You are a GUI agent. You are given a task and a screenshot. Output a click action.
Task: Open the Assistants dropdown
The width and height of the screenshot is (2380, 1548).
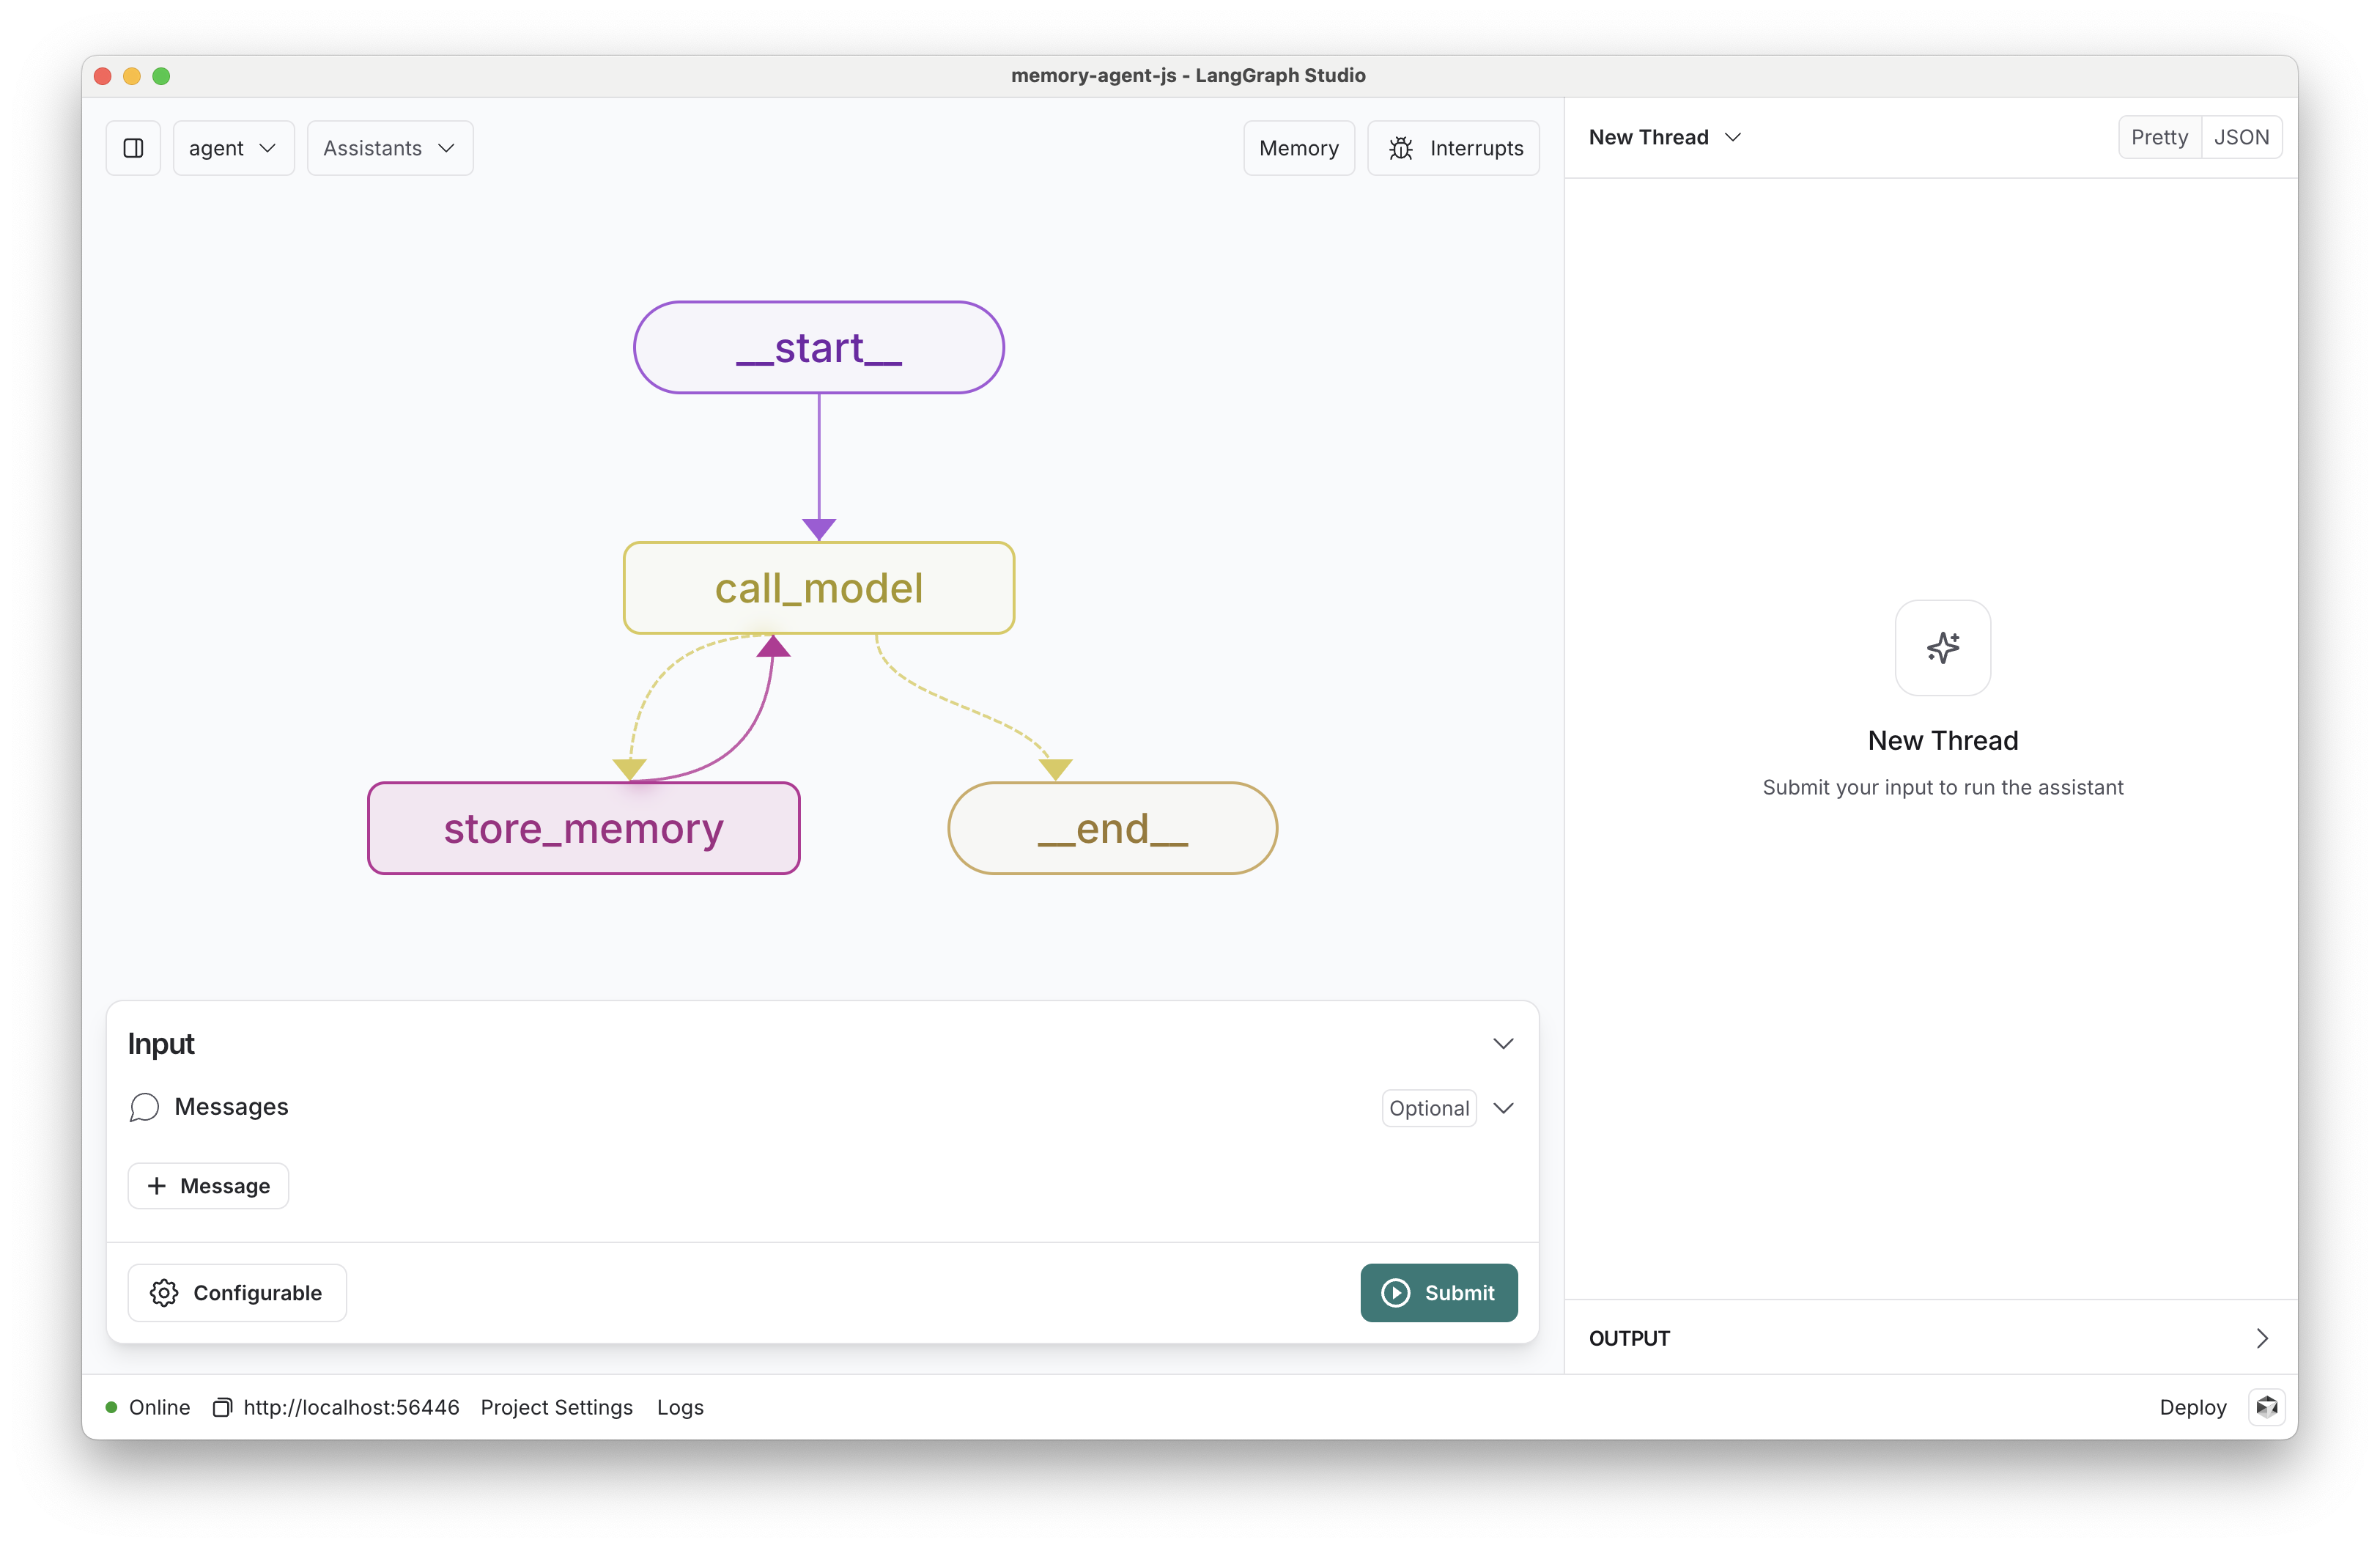[x=390, y=148]
